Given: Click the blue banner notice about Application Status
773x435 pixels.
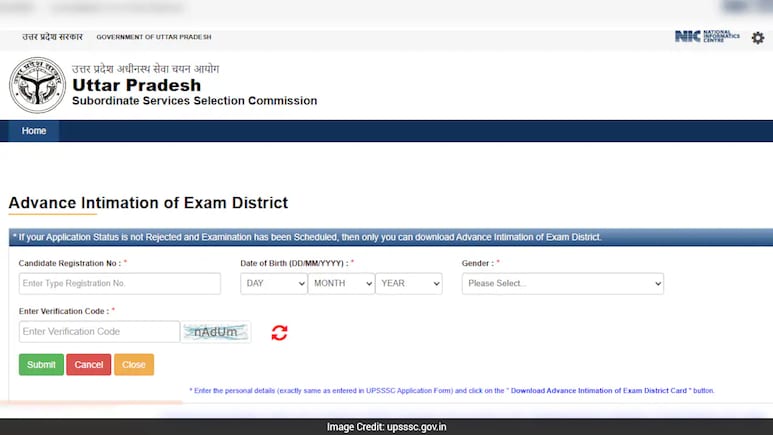Looking at the screenshot, I should pyautogui.click(x=391, y=237).
